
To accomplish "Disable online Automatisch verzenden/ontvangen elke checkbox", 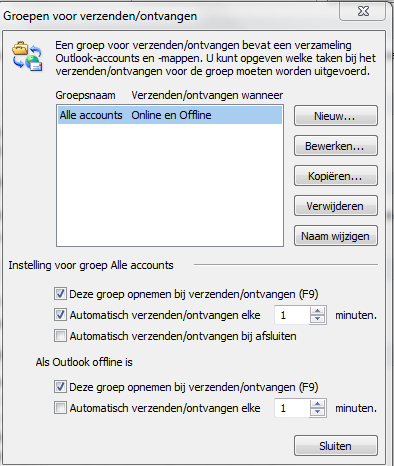I will click(x=60, y=315).
